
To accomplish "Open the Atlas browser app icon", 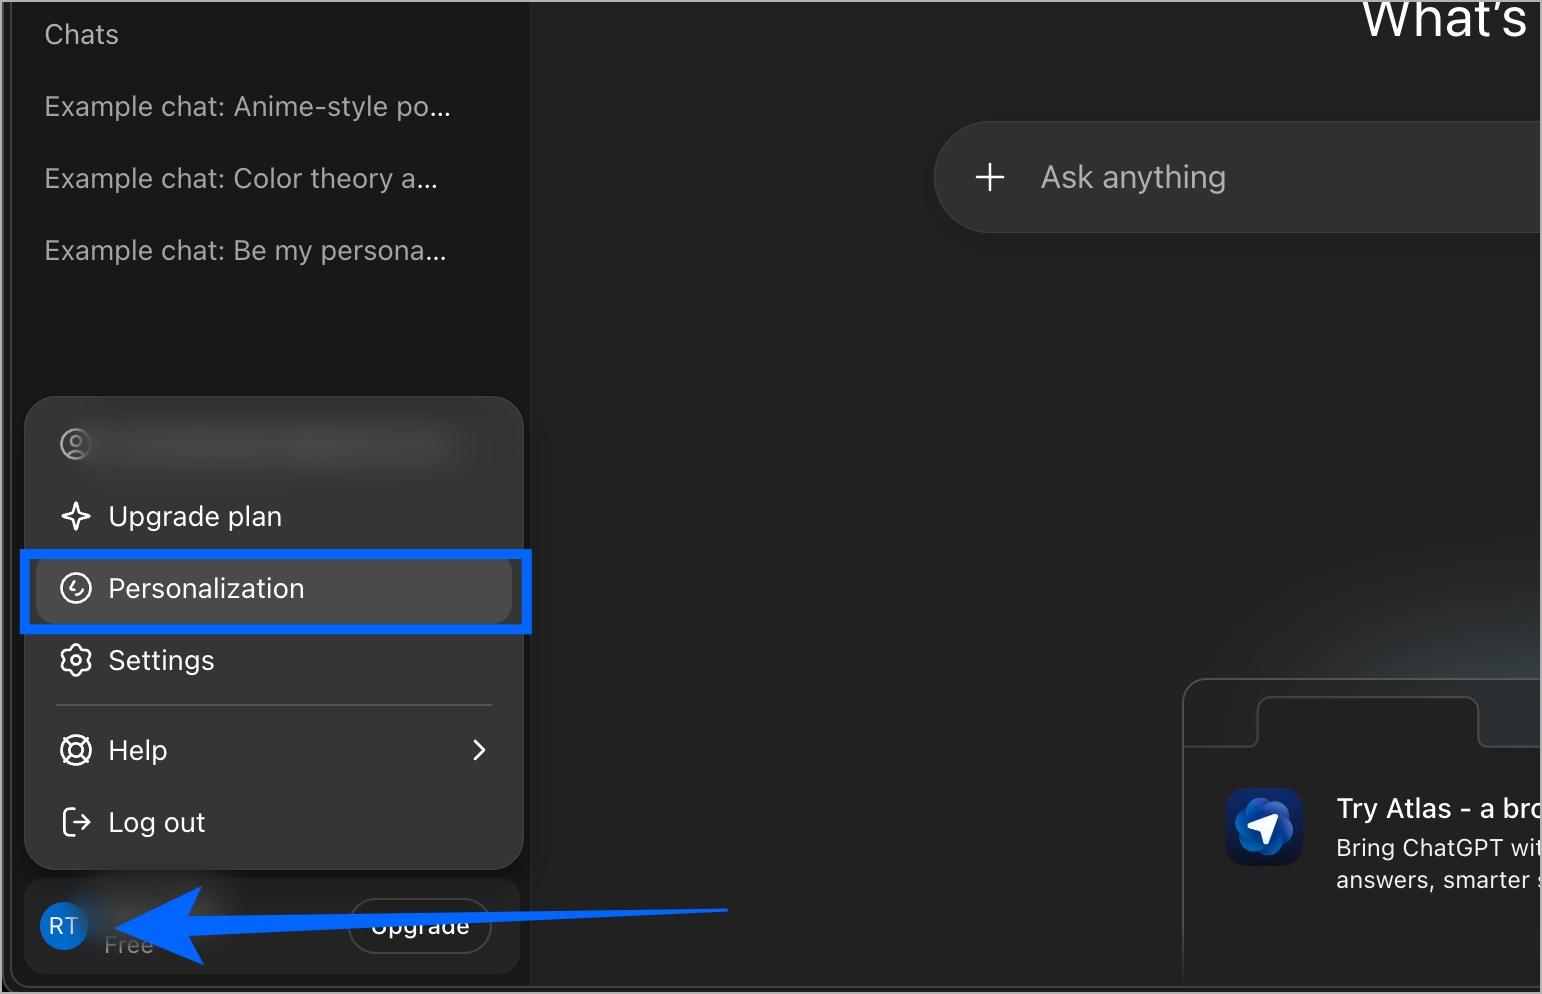I will click(x=1264, y=828).
